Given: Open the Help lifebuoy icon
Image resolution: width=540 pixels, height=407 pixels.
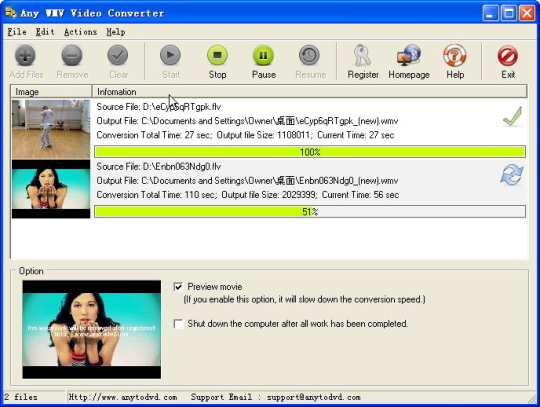Looking at the screenshot, I should tap(455, 55).
